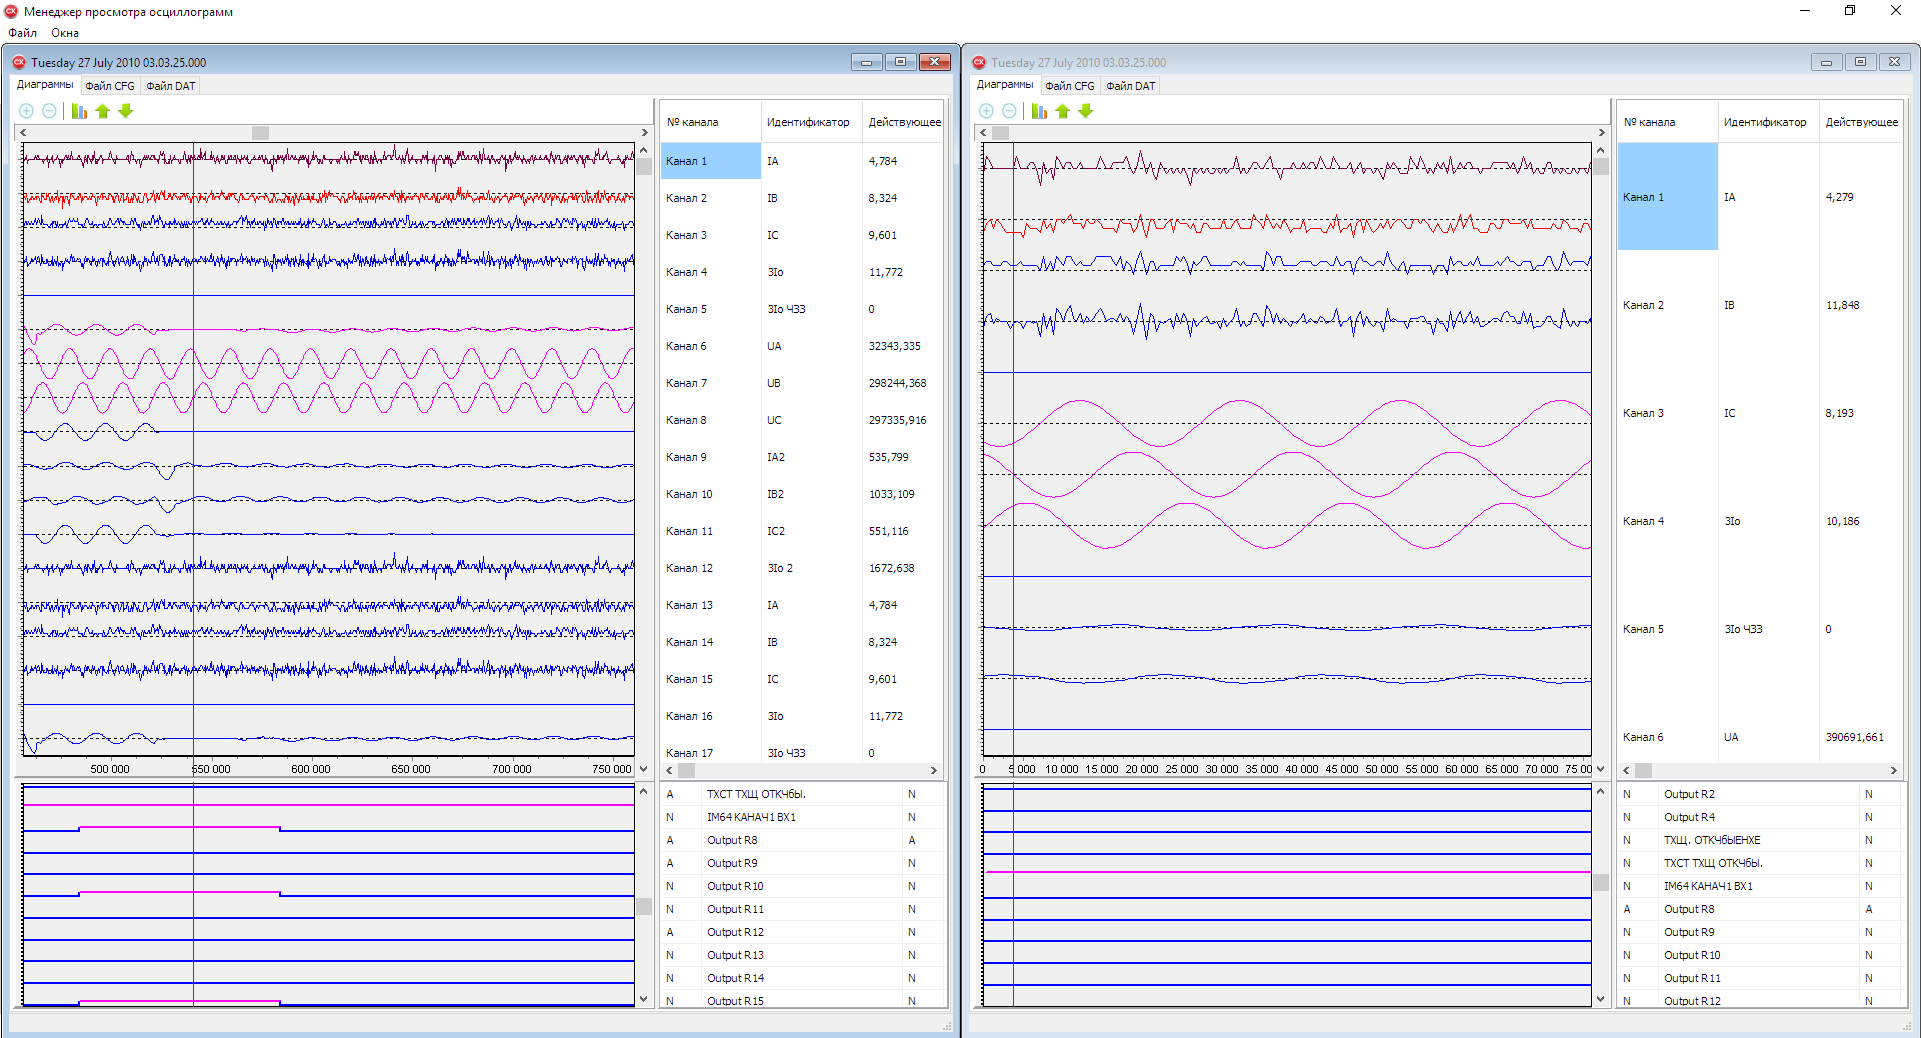Switch to Файл DAT tab in right window
This screenshot has height=1038, width=1921.
(1130, 86)
